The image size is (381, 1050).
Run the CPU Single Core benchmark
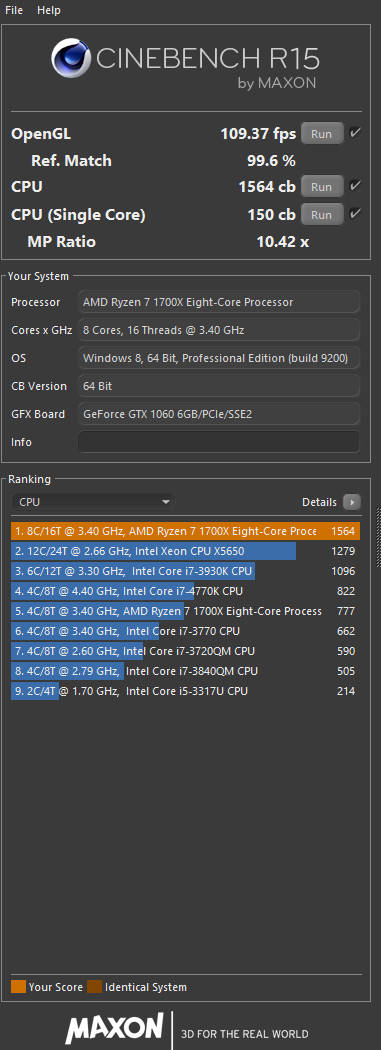click(322, 215)
